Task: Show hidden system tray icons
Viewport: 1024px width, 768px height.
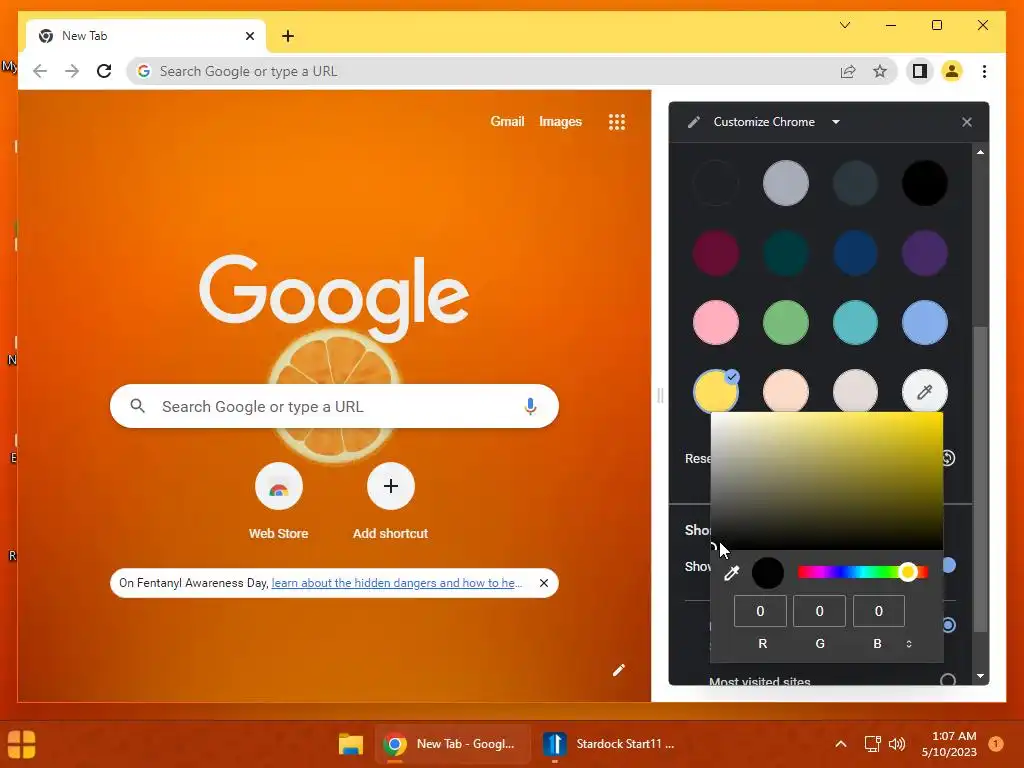Action: [841, 744]
